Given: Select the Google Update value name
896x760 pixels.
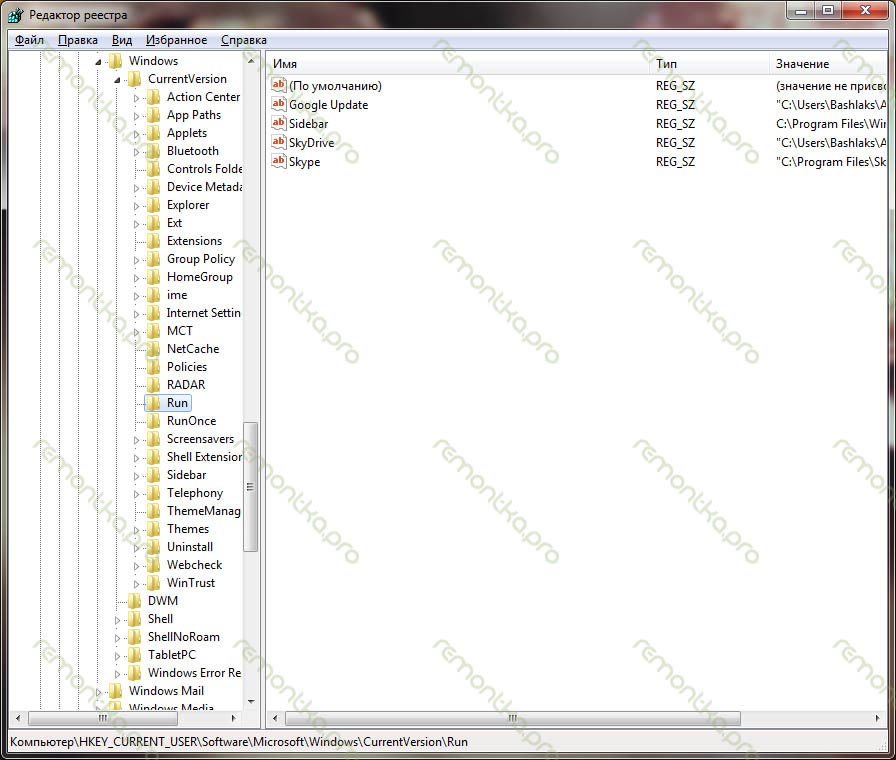Looking at the screenshot, I should click(329, 105).
